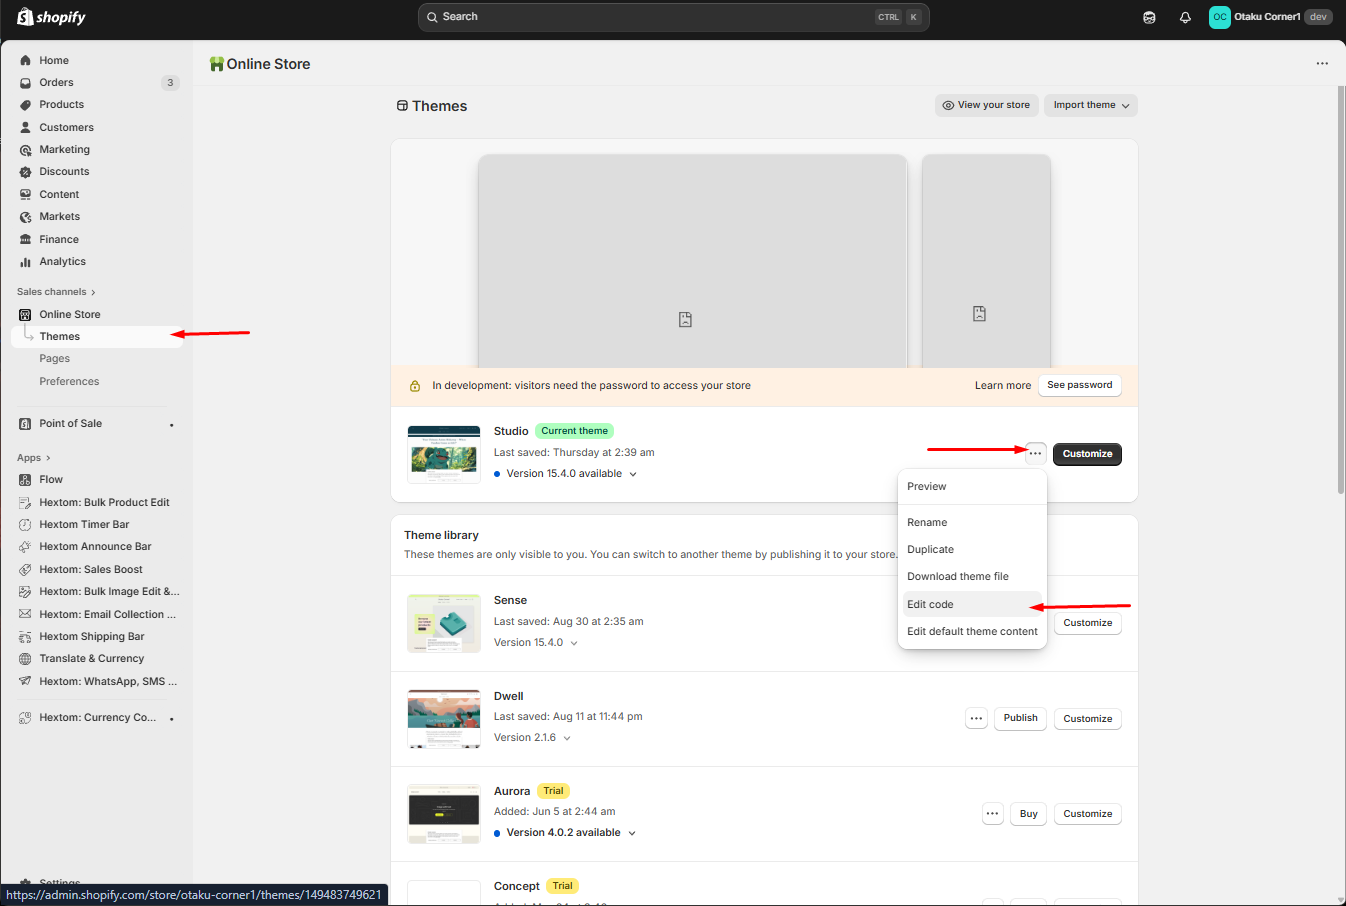This screenshot has width=1346, height=906.
Task: Open the Sense theme thumbnail
Action: tap(444, 623)
